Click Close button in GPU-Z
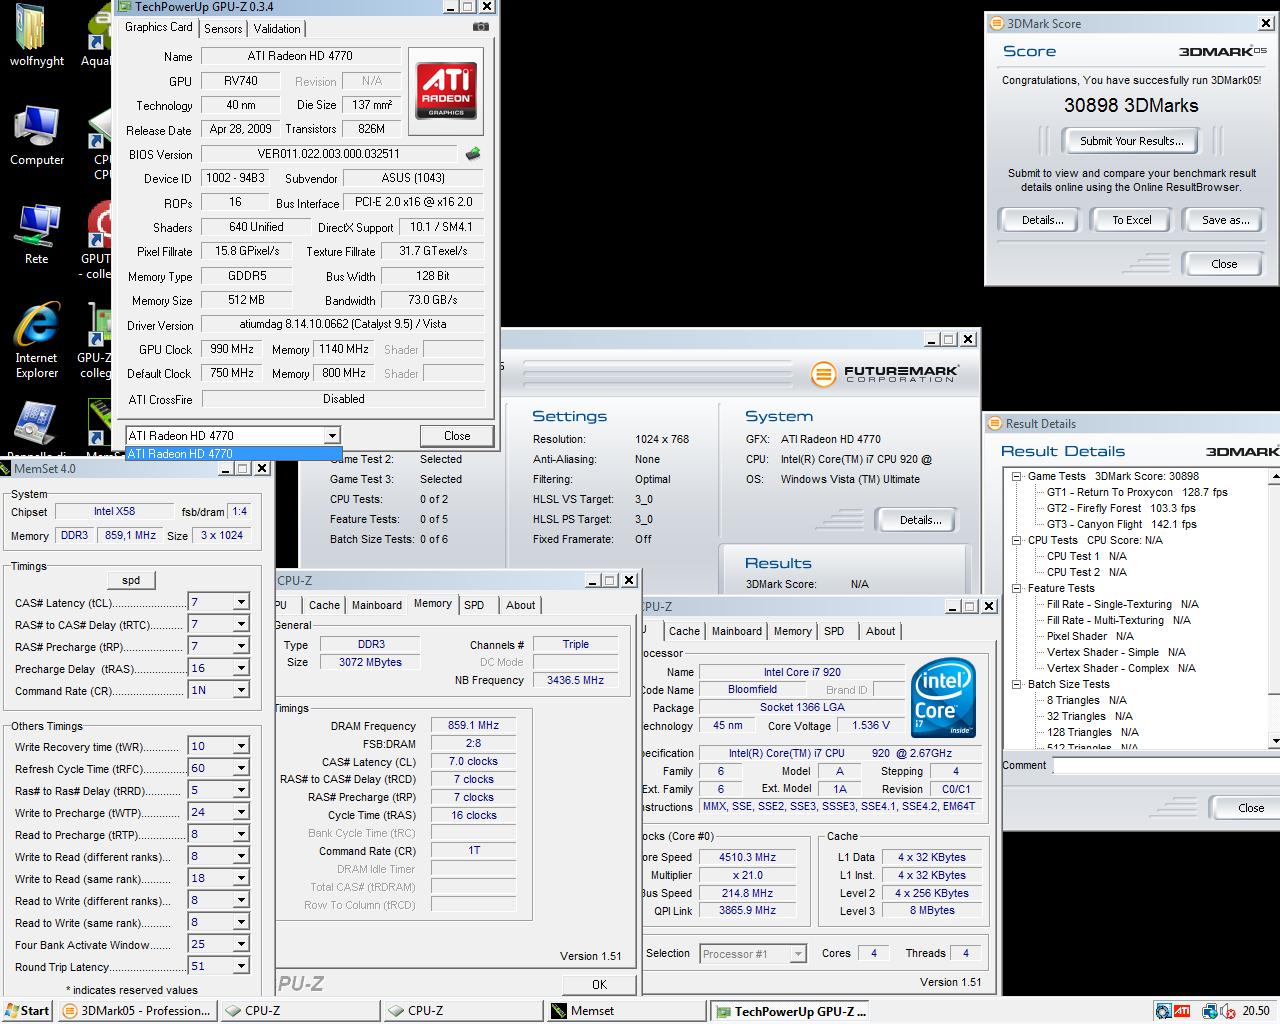Screen dimensions: 1280x1024 (x=457, y=435)
